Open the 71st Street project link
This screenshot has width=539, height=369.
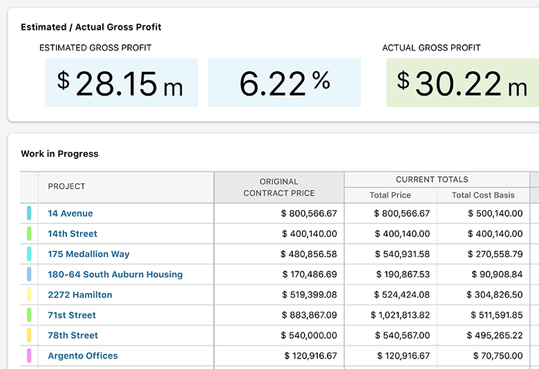[x=72, y=315]
